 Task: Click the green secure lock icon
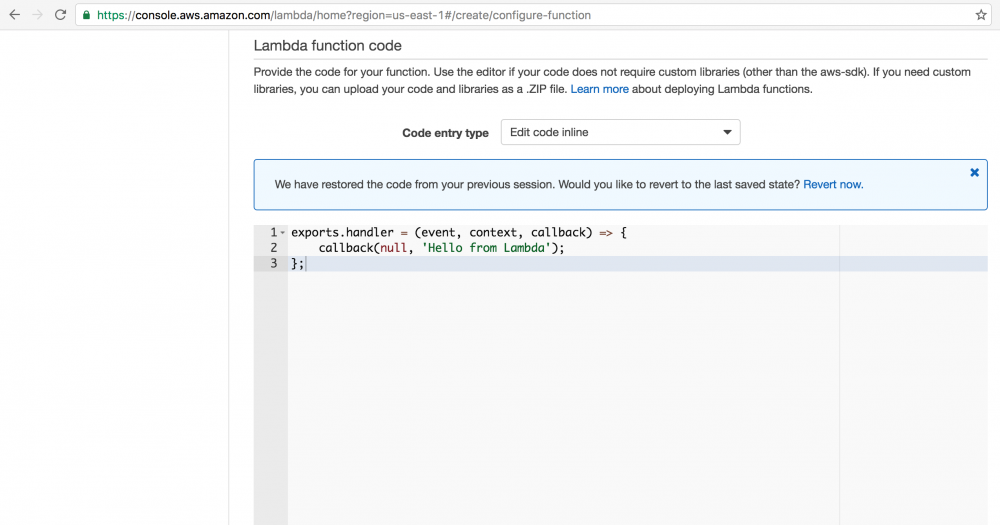pyautogui.click(x=87, y=15)
